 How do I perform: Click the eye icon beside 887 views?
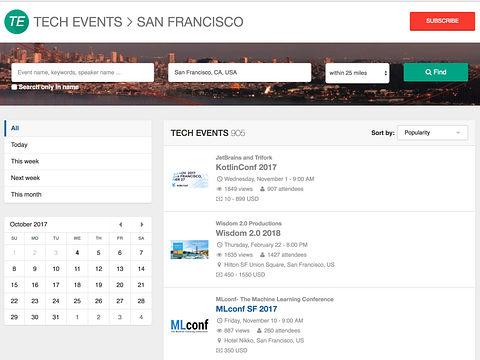[x=219, y=331]
